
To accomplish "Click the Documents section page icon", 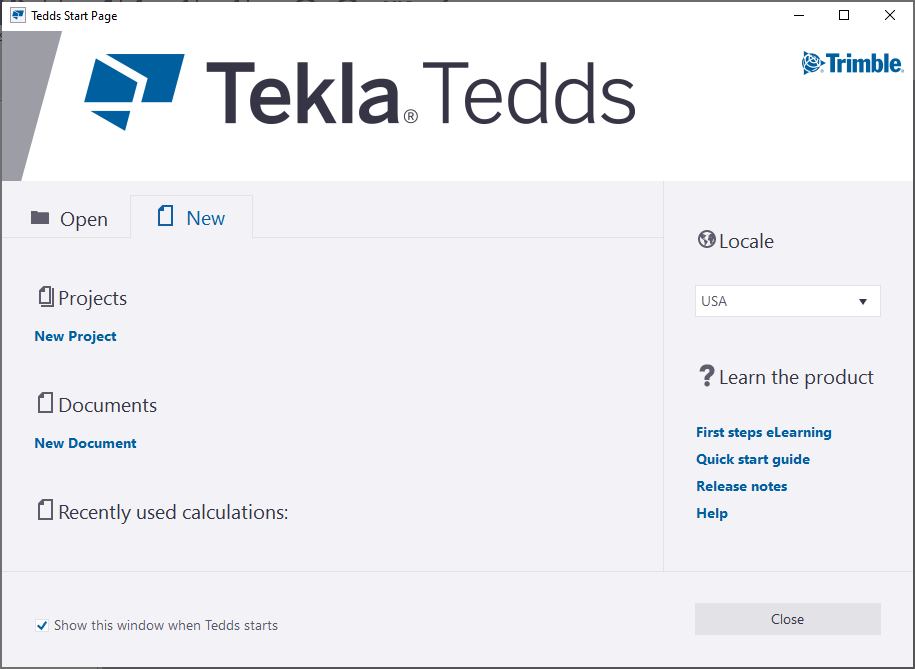I will pyautogui.click(x=45, y=404).
